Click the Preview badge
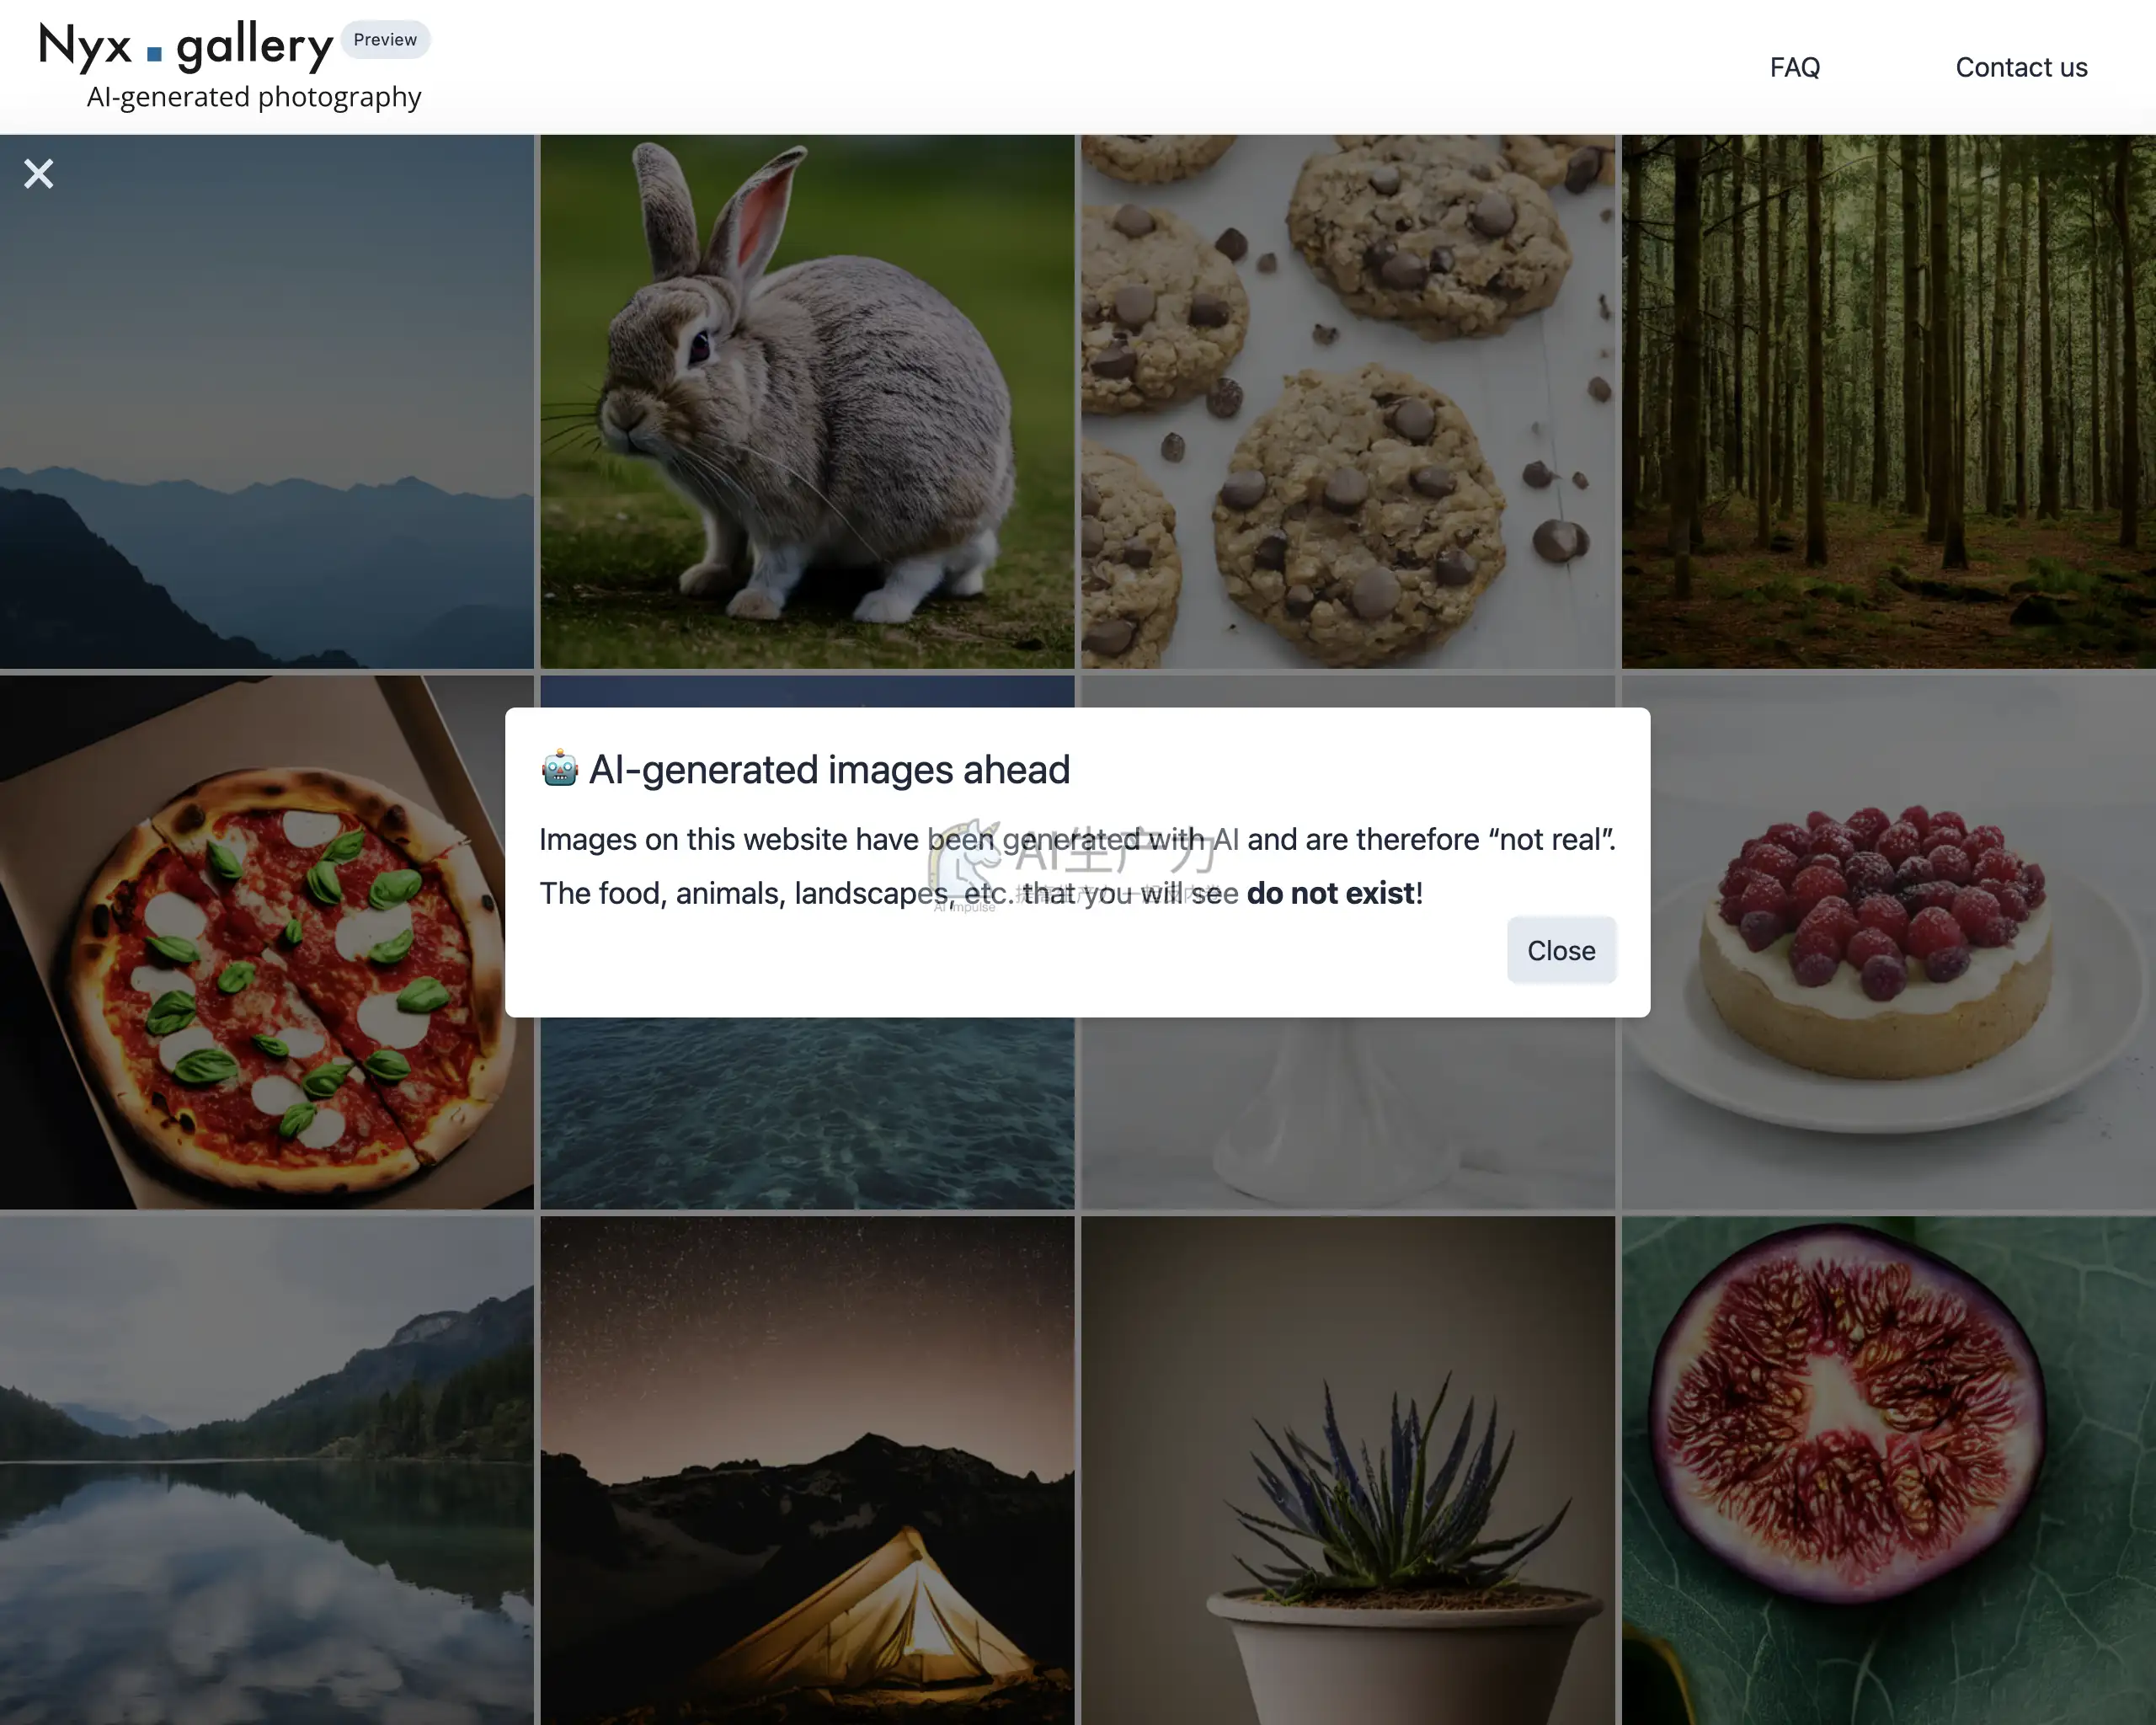The height and width of the screenshot is (1725, 2156). (x=385, y=40)
